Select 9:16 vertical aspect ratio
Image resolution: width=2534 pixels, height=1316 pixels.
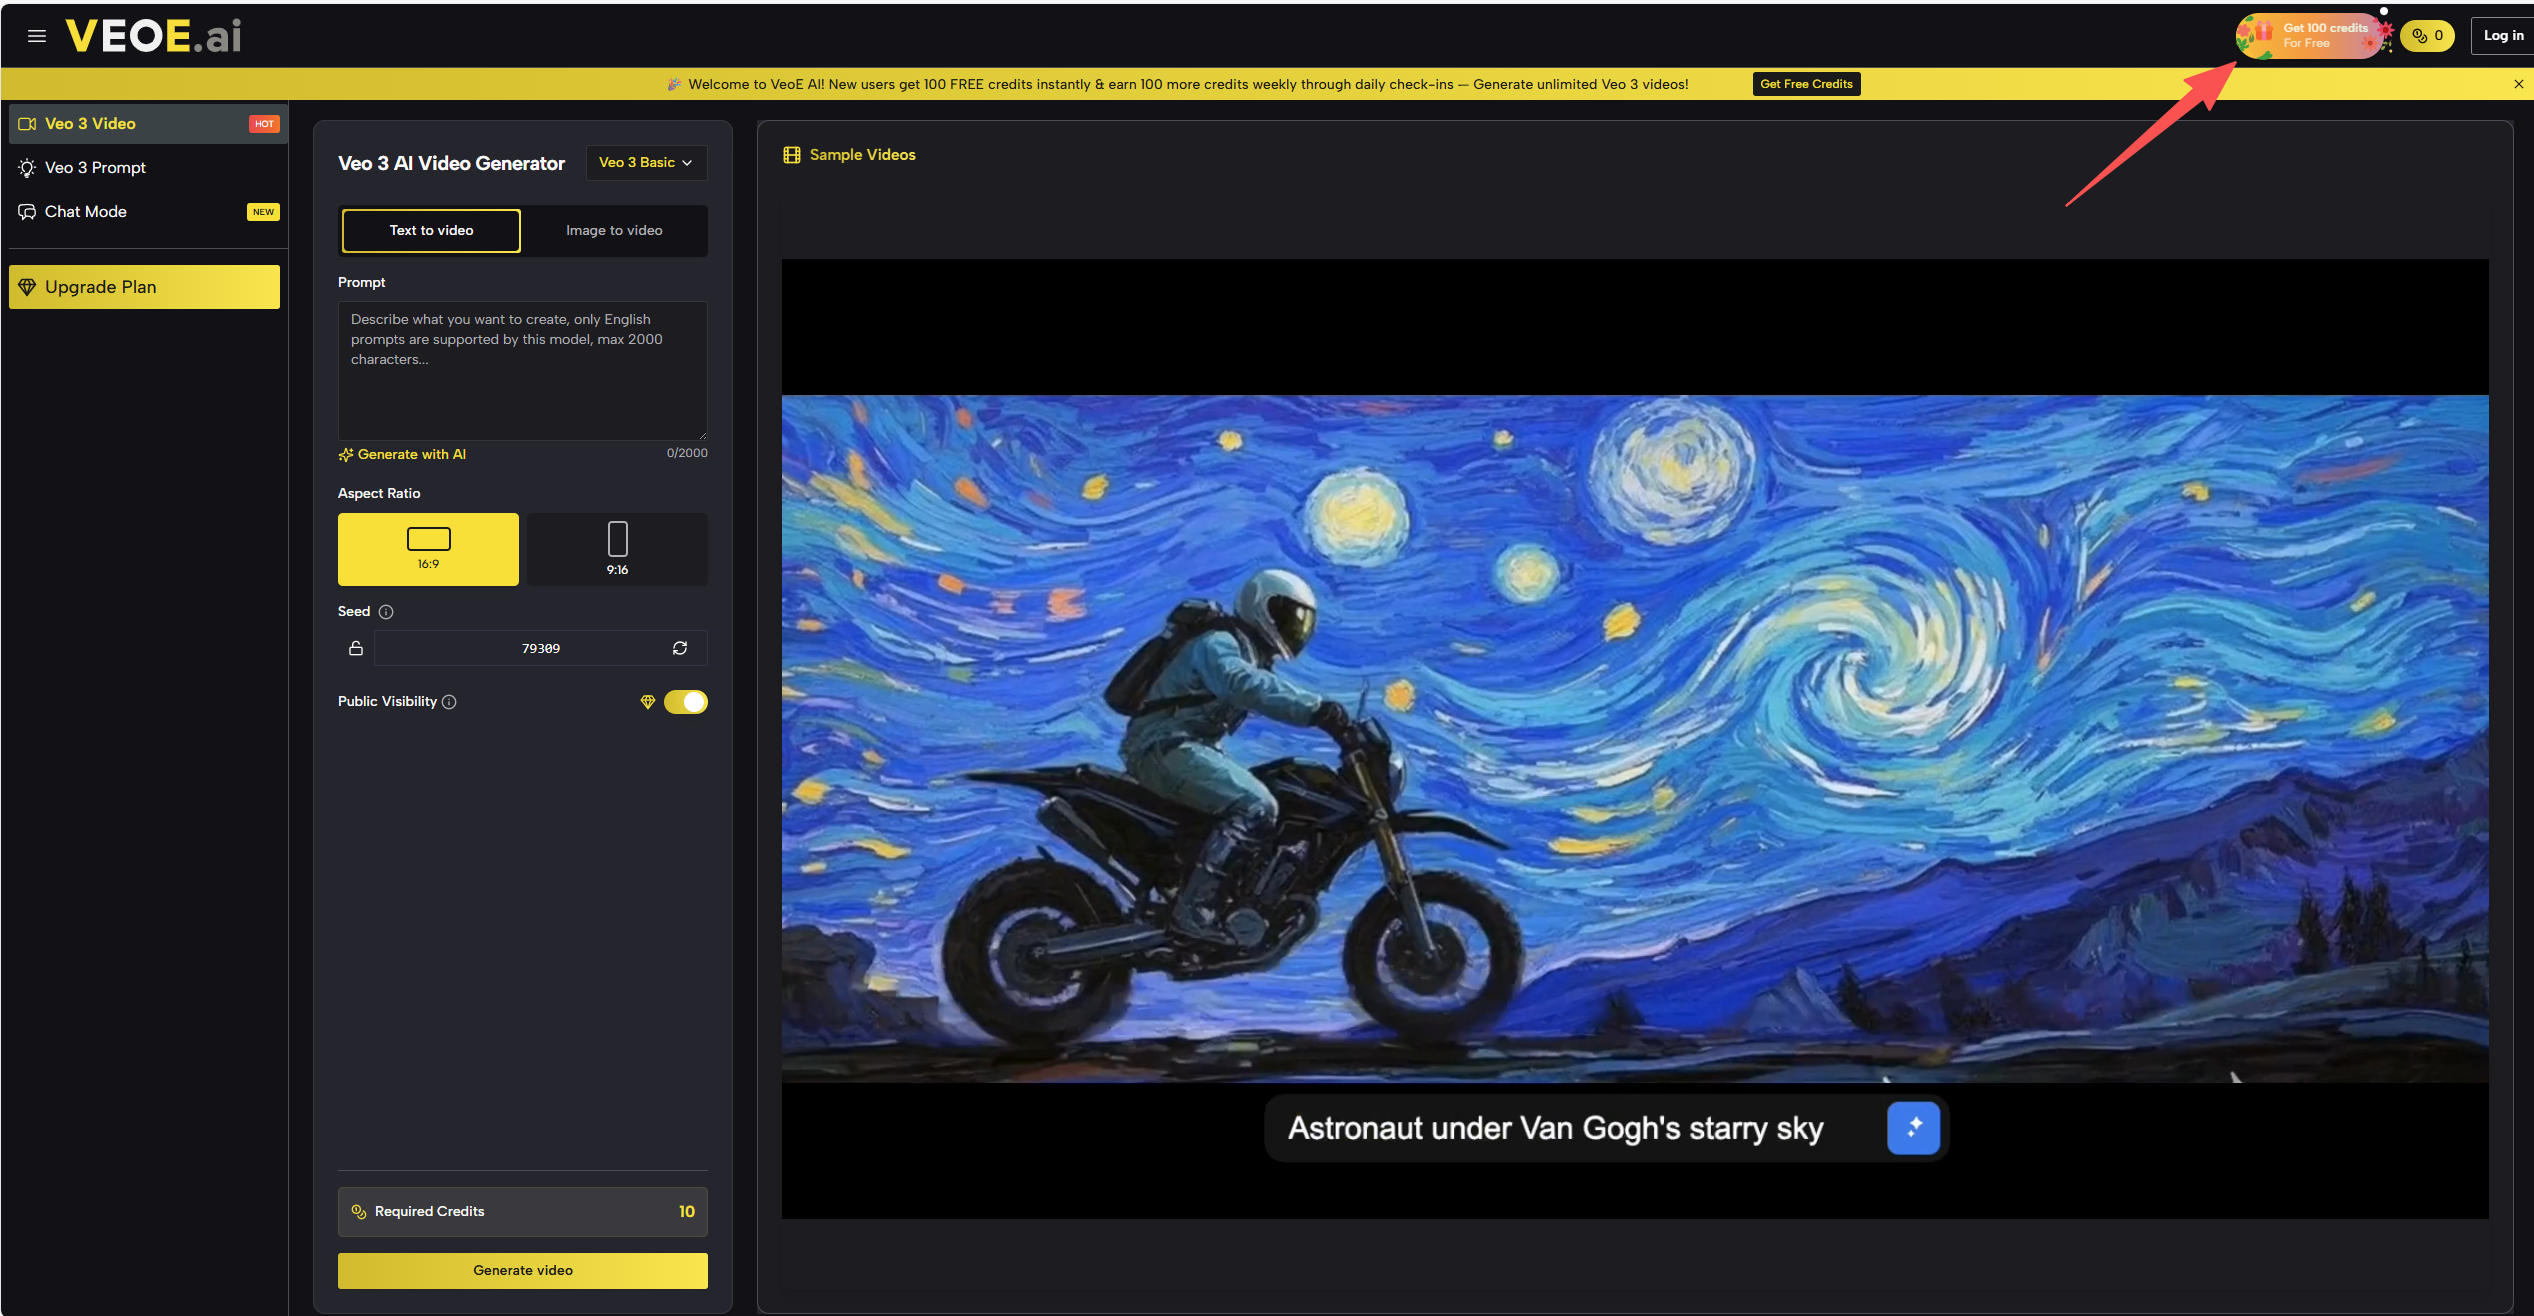(617, 549)
